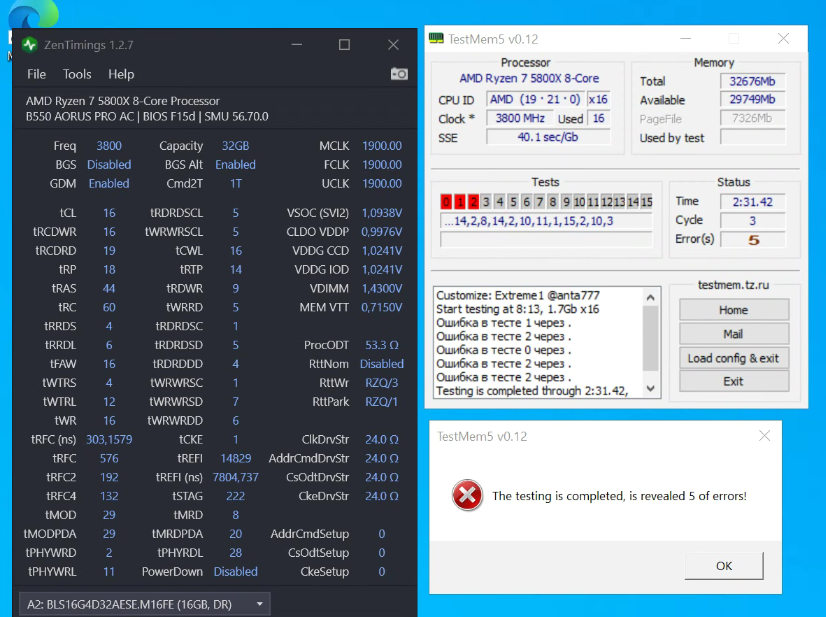
Task: Click red test box 2
Action: tap(473, 202)
